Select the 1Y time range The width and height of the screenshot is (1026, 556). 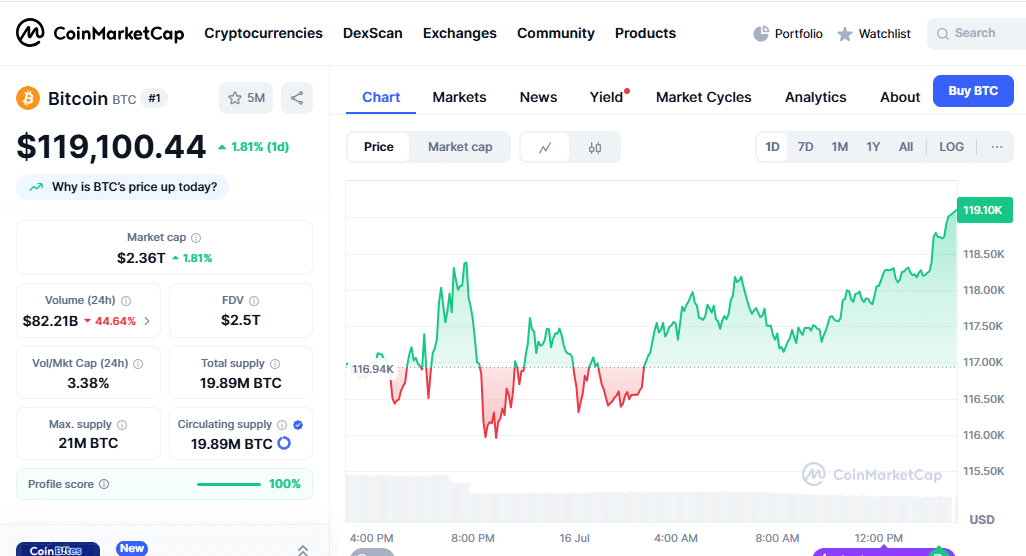(x=873, y=147)
